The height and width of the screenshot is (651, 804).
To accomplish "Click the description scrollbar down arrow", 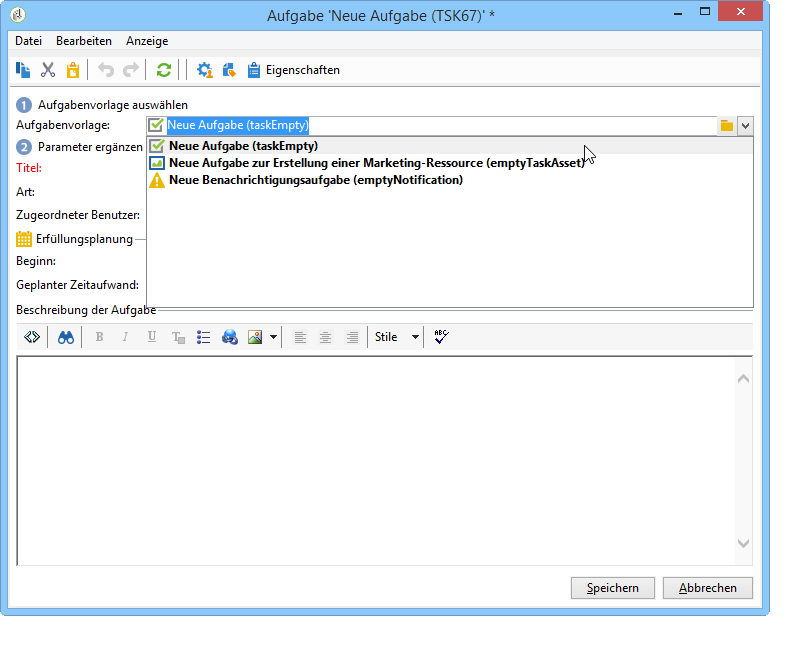I will [x=743, y=543].
